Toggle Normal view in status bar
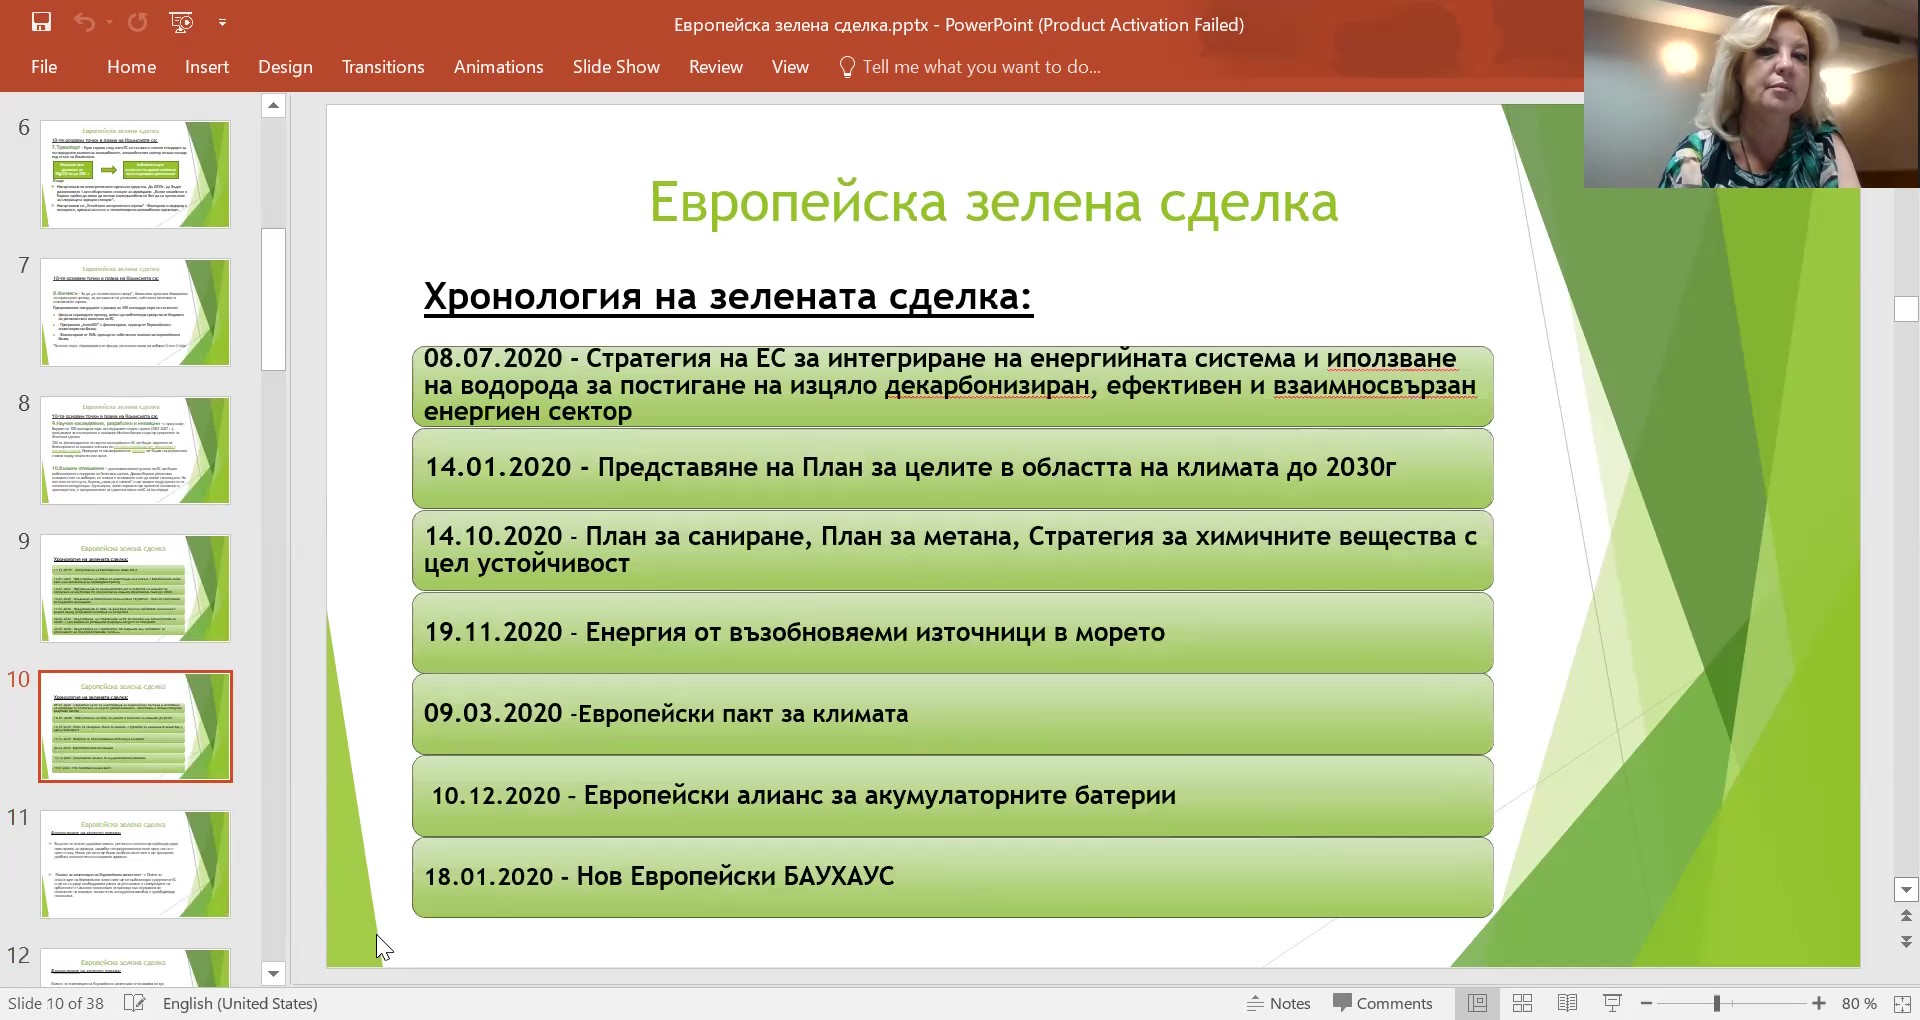 1477,1003
